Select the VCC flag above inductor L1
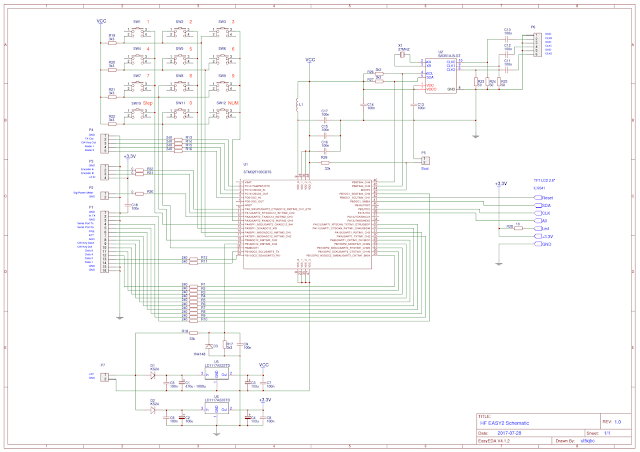Viewport: 640px width, 452px height. click(310, 61)
